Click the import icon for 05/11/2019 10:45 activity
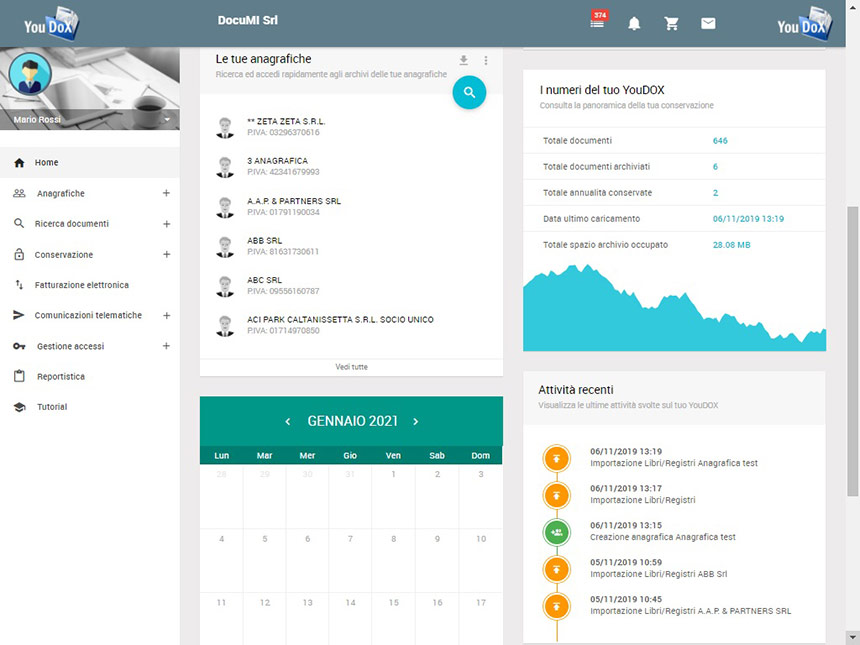 coord(557,606)
